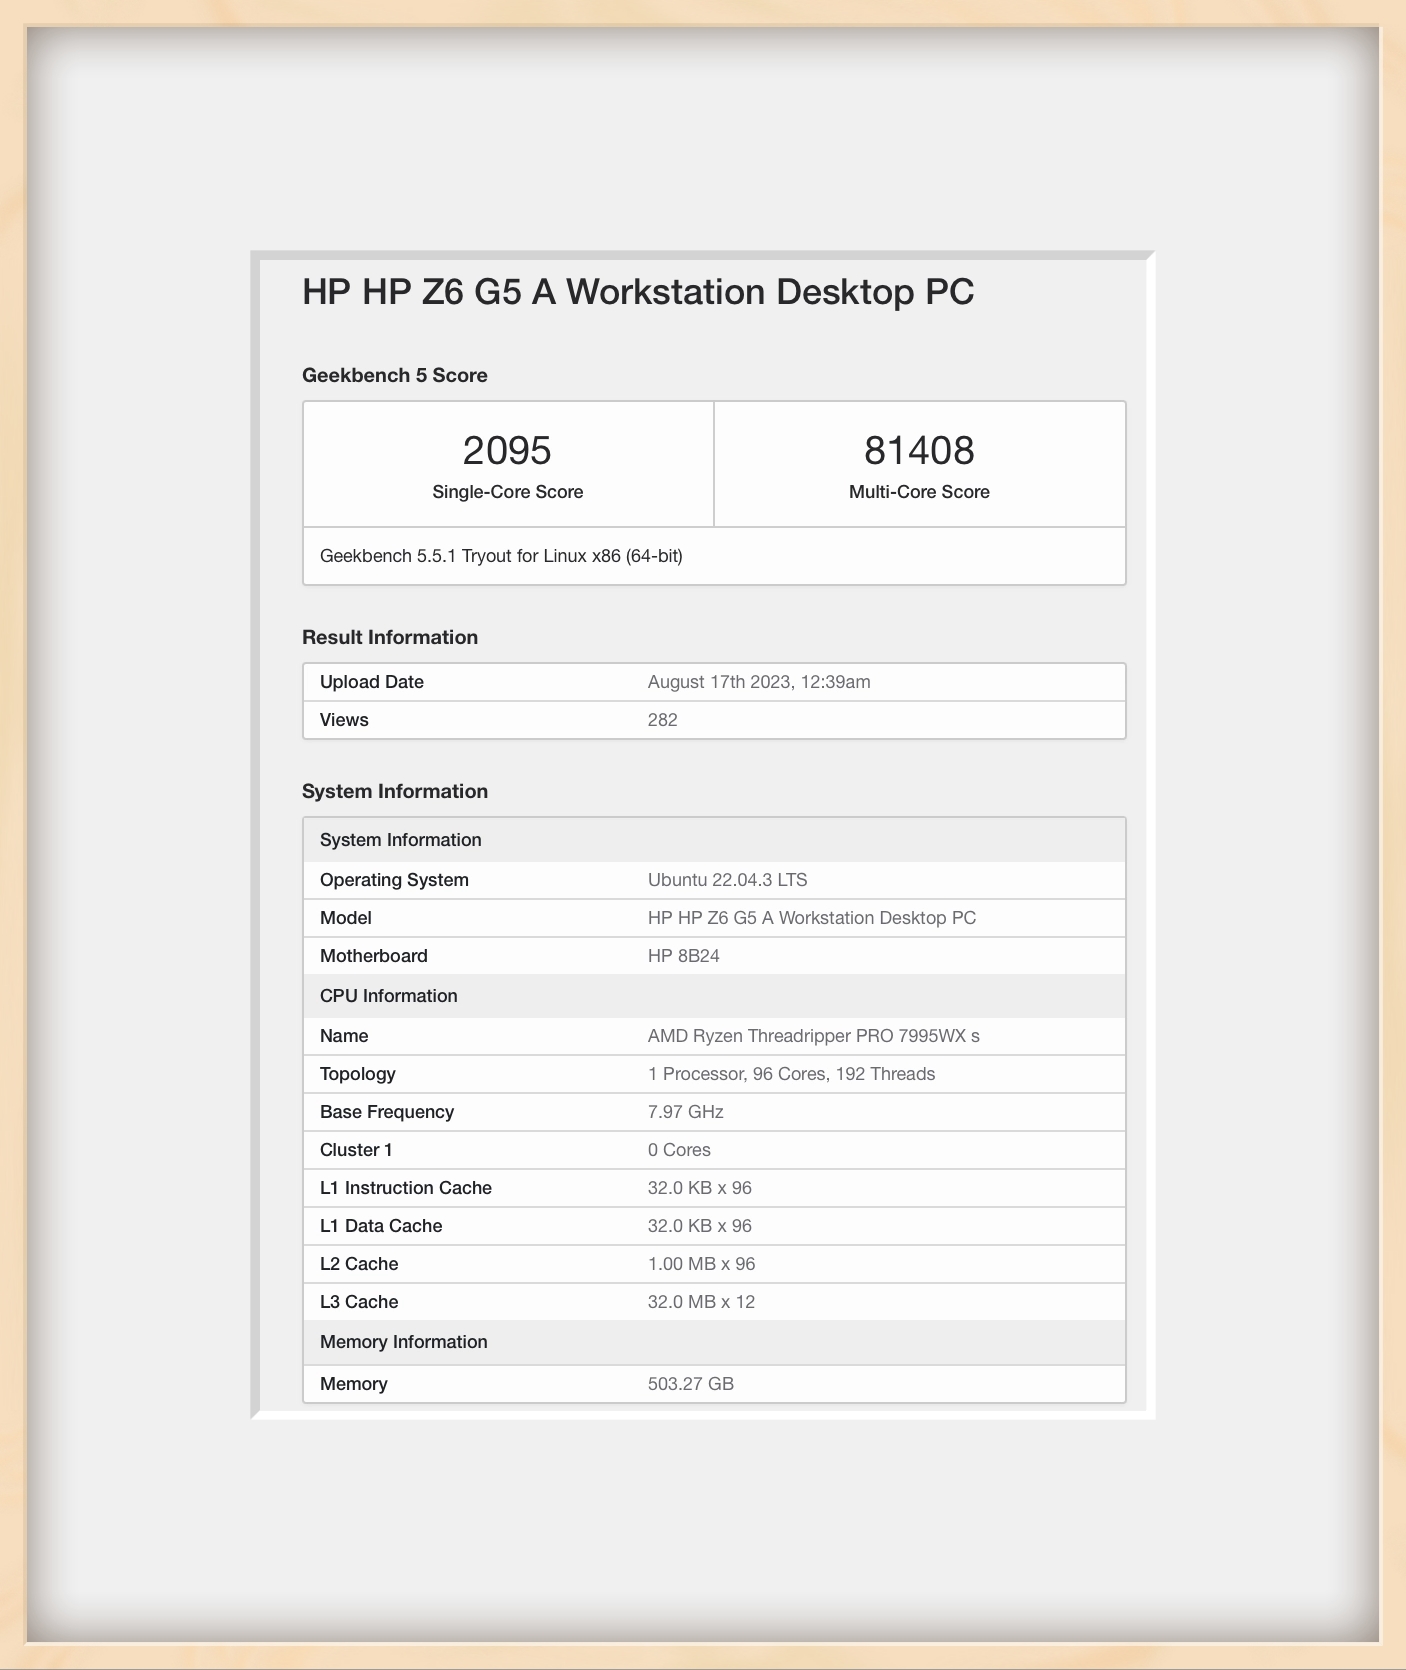Click Geekbench 5.5.1 Tryout for Linux x86 text

[x=501, y=556]
